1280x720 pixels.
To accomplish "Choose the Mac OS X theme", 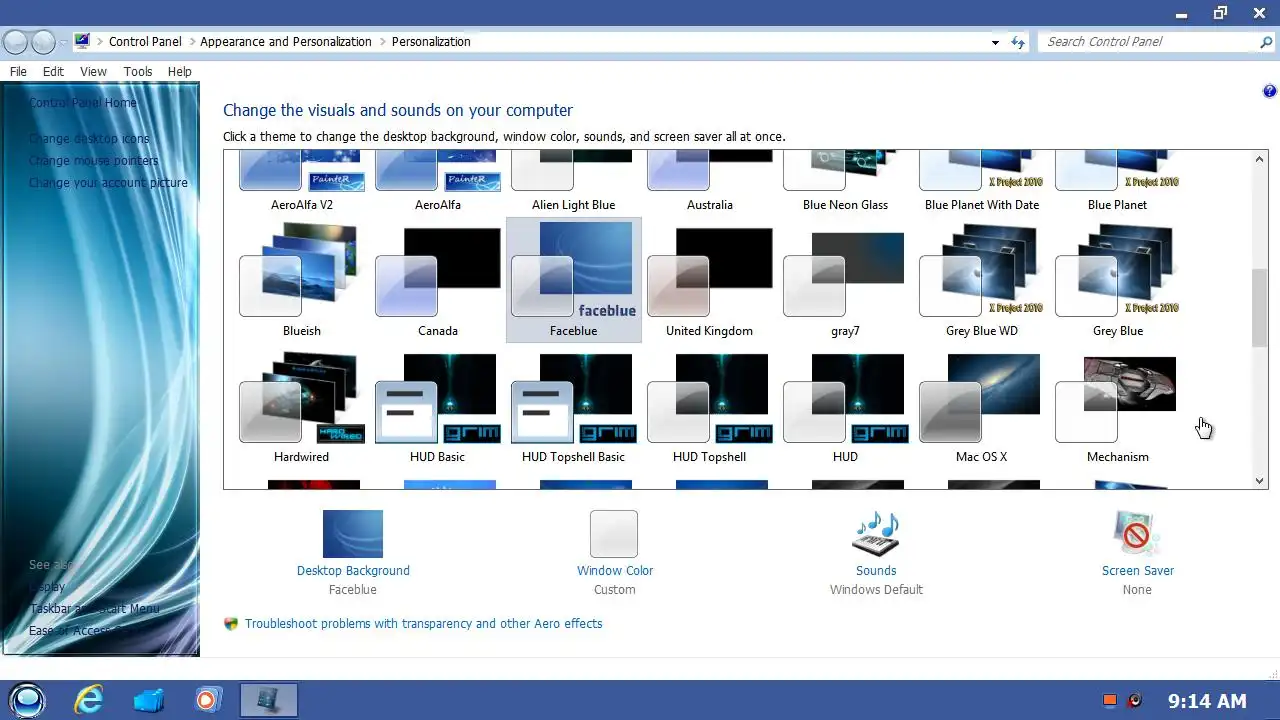I will coord(982,406).
